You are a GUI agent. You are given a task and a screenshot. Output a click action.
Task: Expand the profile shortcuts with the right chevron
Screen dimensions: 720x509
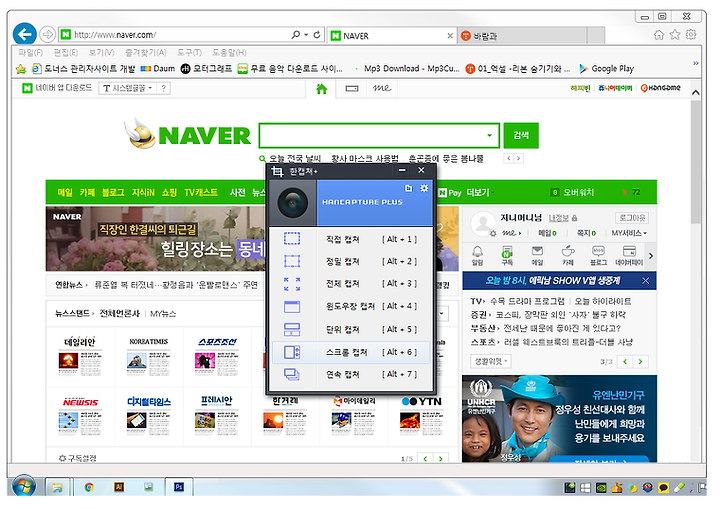pyautogui.click(x=651, y=256)
